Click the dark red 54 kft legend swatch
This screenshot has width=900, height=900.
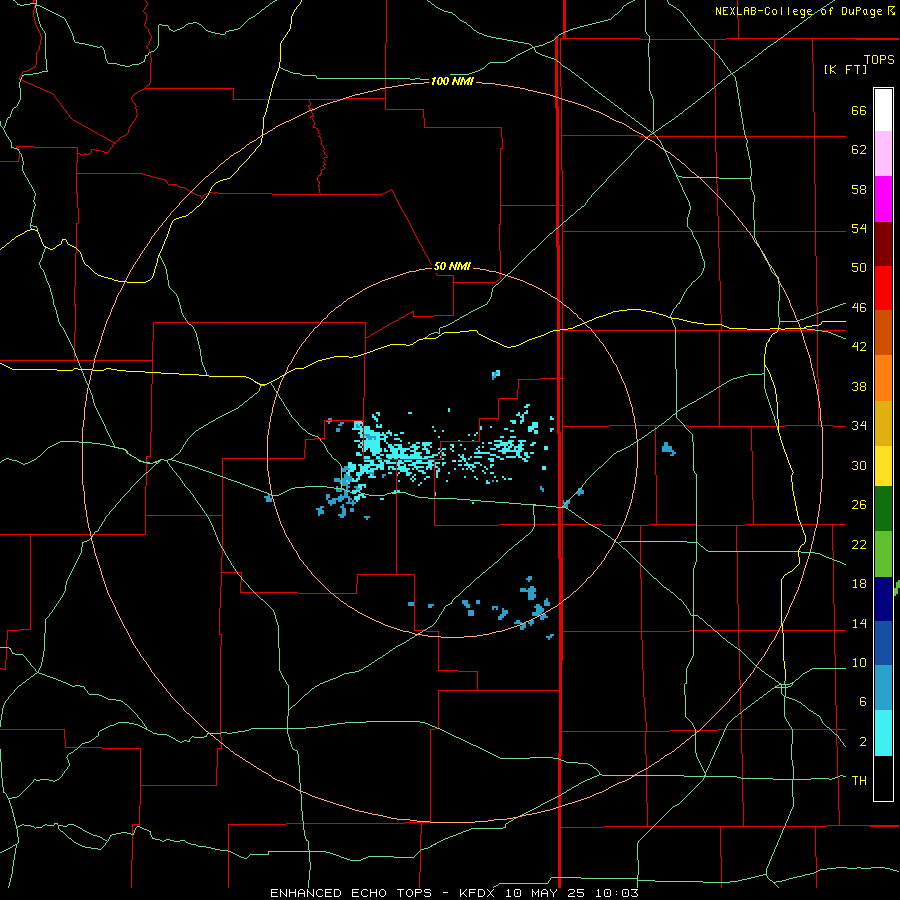pyautogui.click(x=883, y=243)
